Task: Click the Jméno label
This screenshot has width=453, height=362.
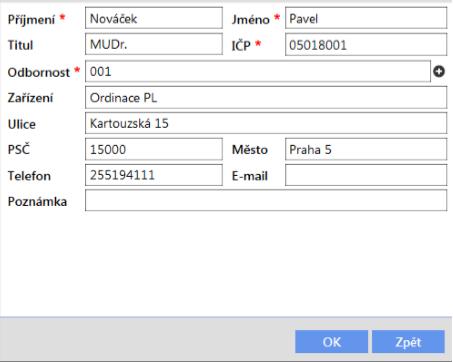Action: (x=251, y=20)
